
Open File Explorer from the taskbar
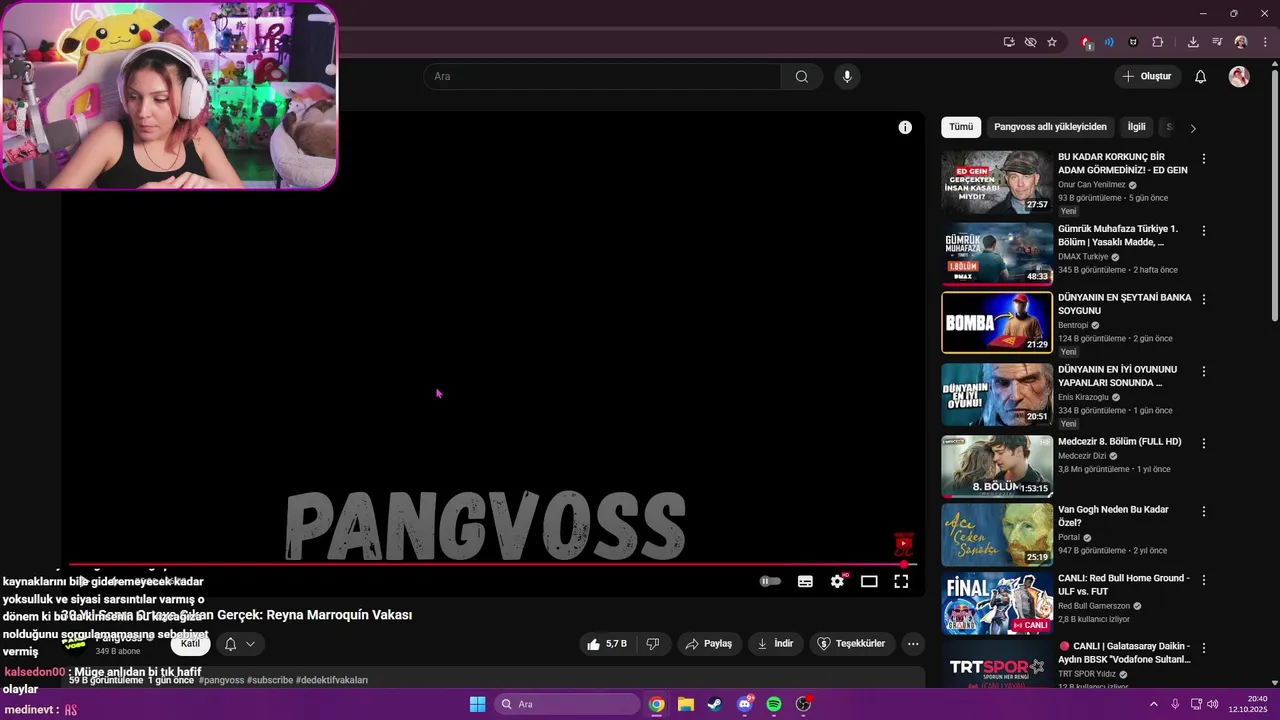685,704
